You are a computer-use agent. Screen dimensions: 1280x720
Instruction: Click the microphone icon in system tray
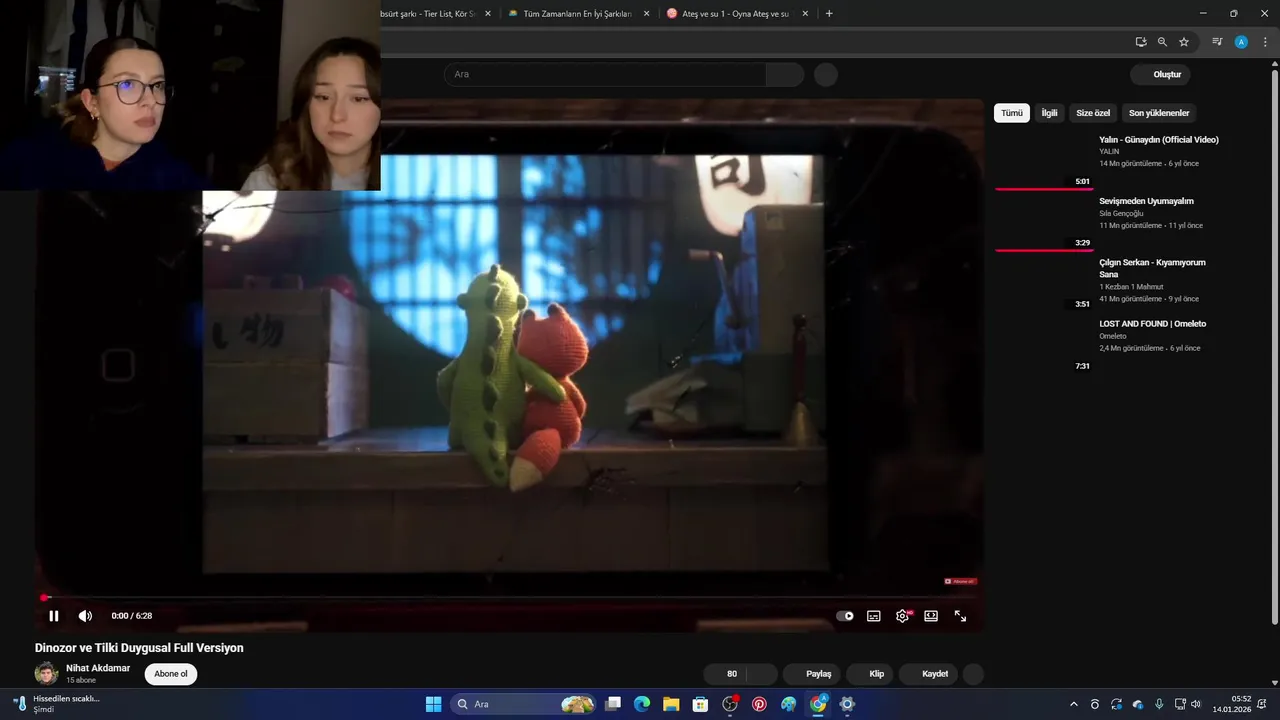pos(1159,704)
